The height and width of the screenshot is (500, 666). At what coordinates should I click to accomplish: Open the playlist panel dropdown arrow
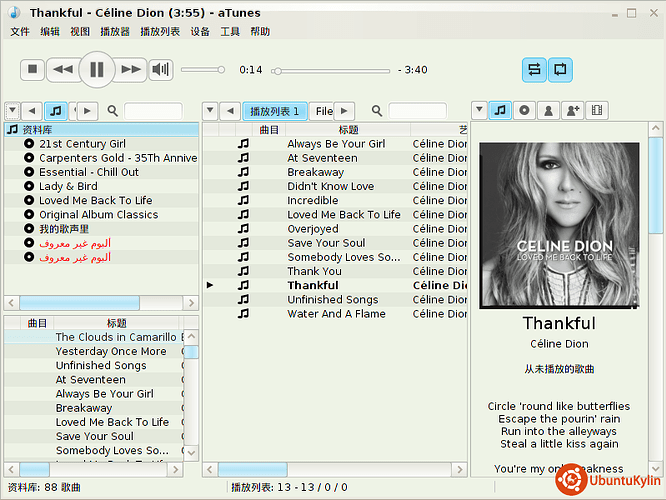coord(210,111)
